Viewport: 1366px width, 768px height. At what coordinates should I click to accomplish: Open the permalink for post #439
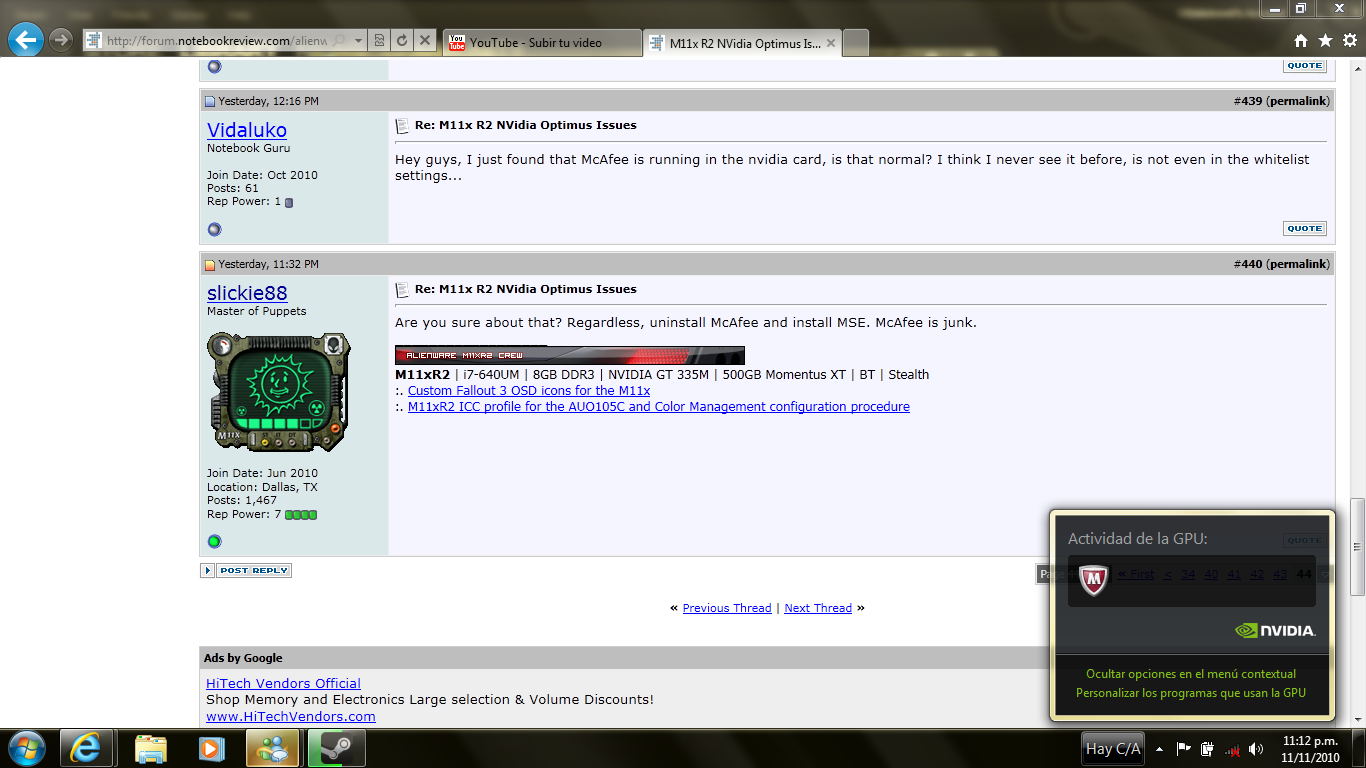(1298, 101)
